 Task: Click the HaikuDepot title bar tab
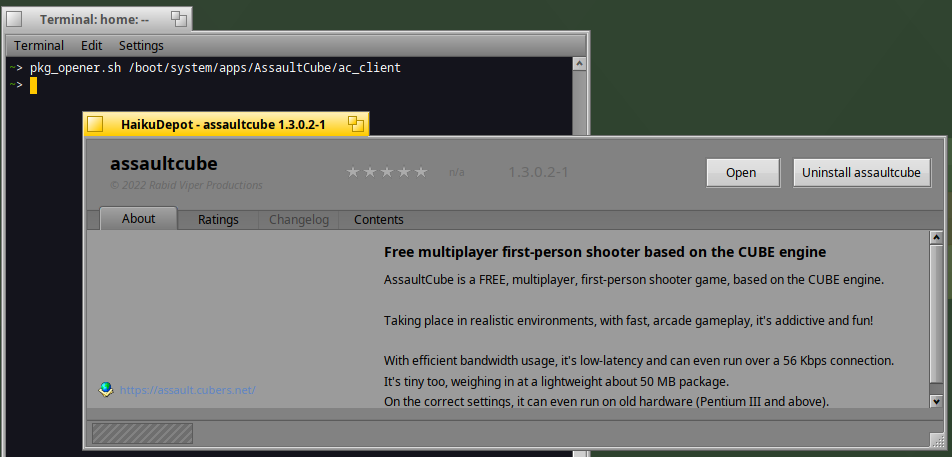pyautogui.click(x=226, y=124)
